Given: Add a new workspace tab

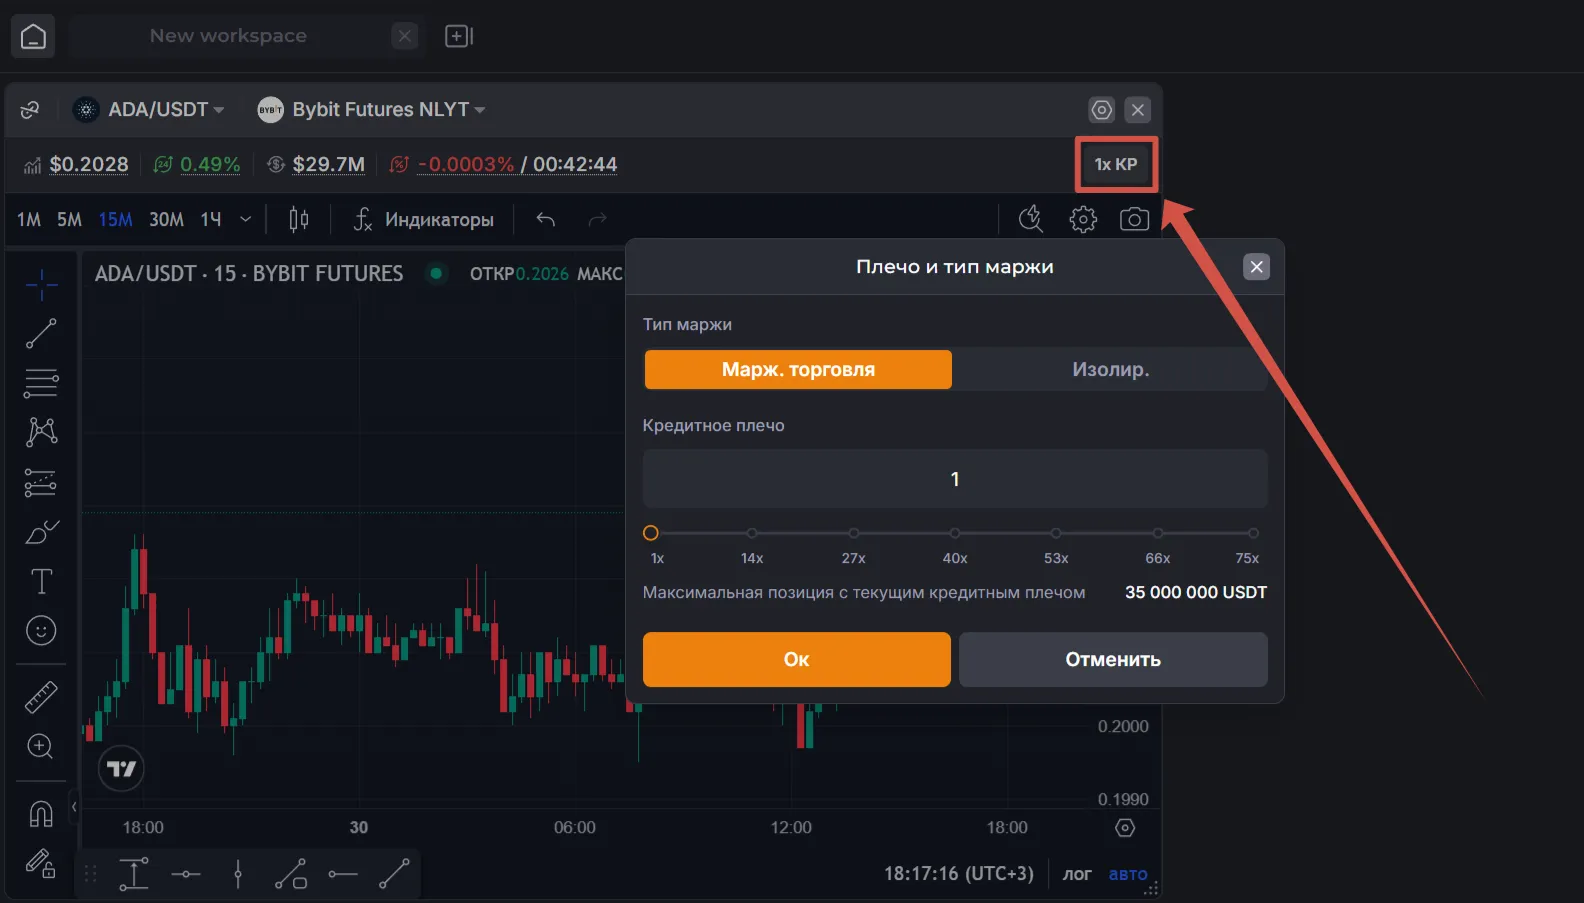Looking at the screenshot, I should (458, 36).
